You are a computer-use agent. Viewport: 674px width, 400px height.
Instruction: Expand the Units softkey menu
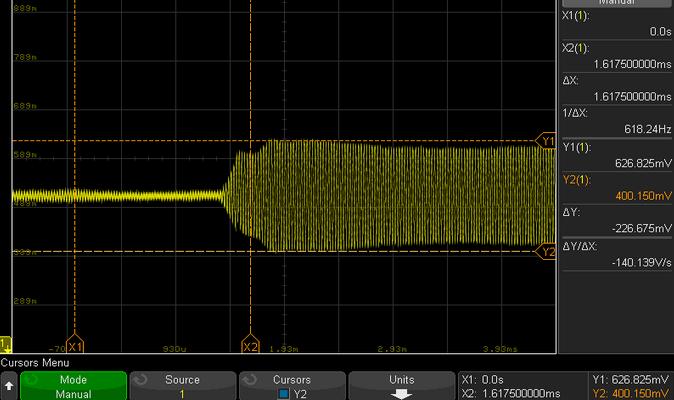click(x=401, y=386)
